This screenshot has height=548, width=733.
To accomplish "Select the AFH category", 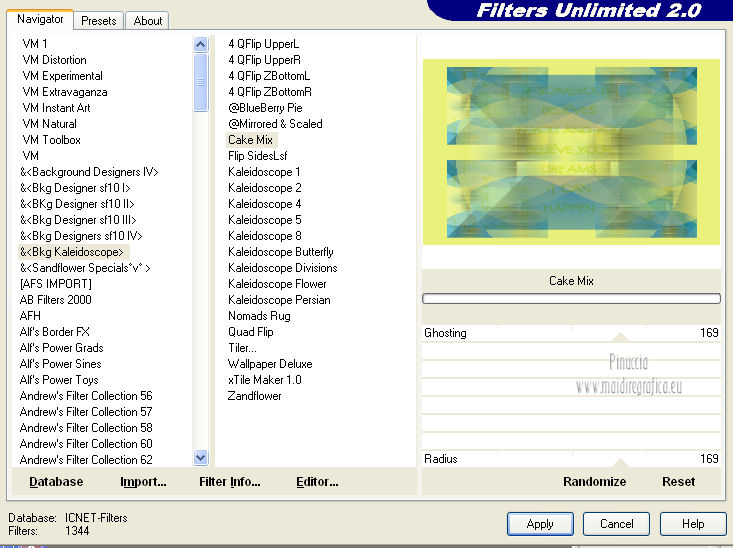I will (30, 316).
